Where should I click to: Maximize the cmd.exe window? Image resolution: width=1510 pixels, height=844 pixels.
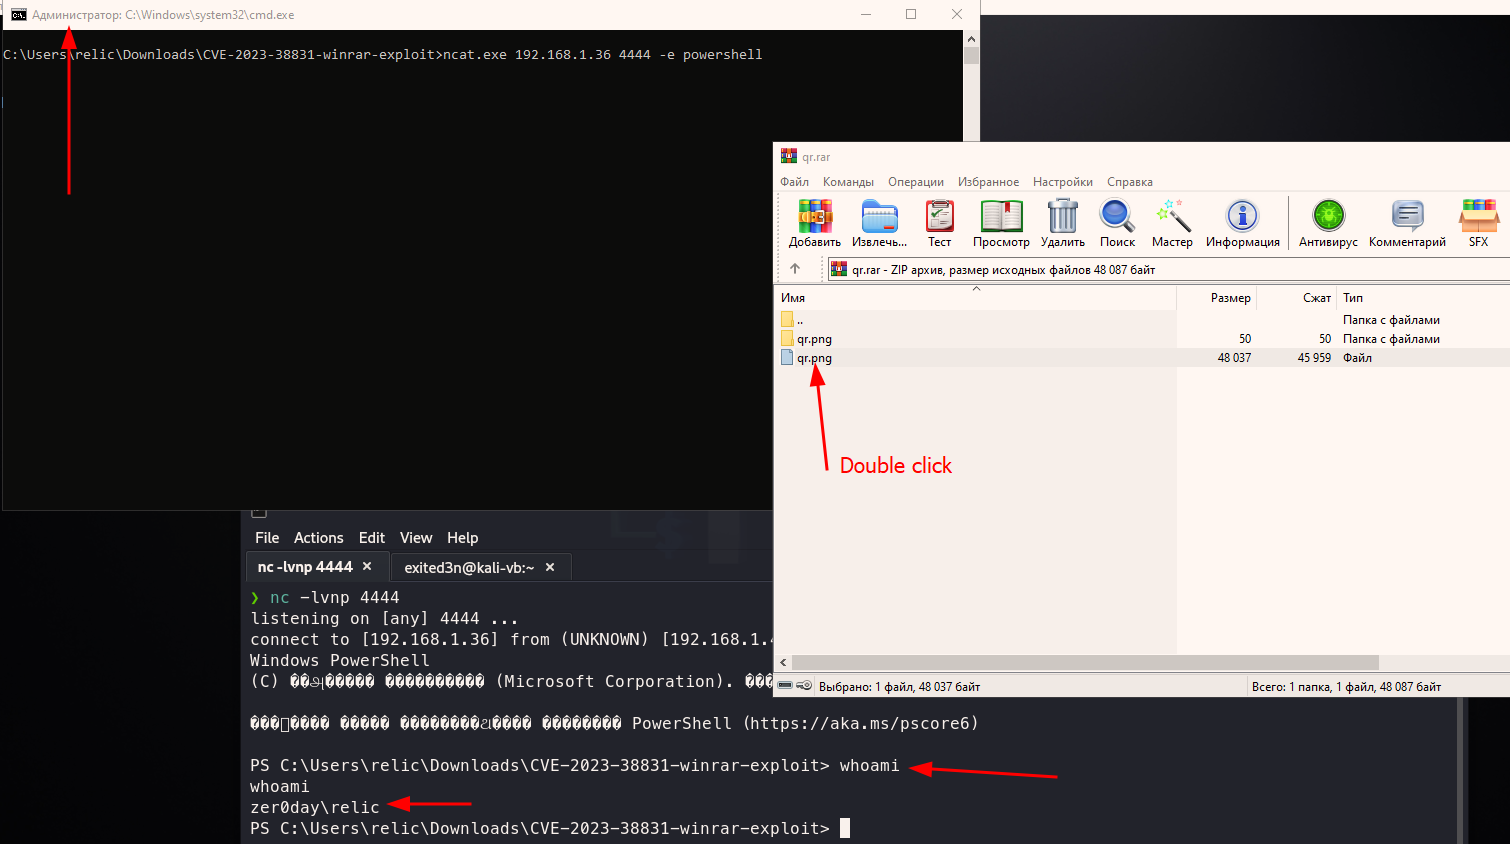(x=911, y=14)
